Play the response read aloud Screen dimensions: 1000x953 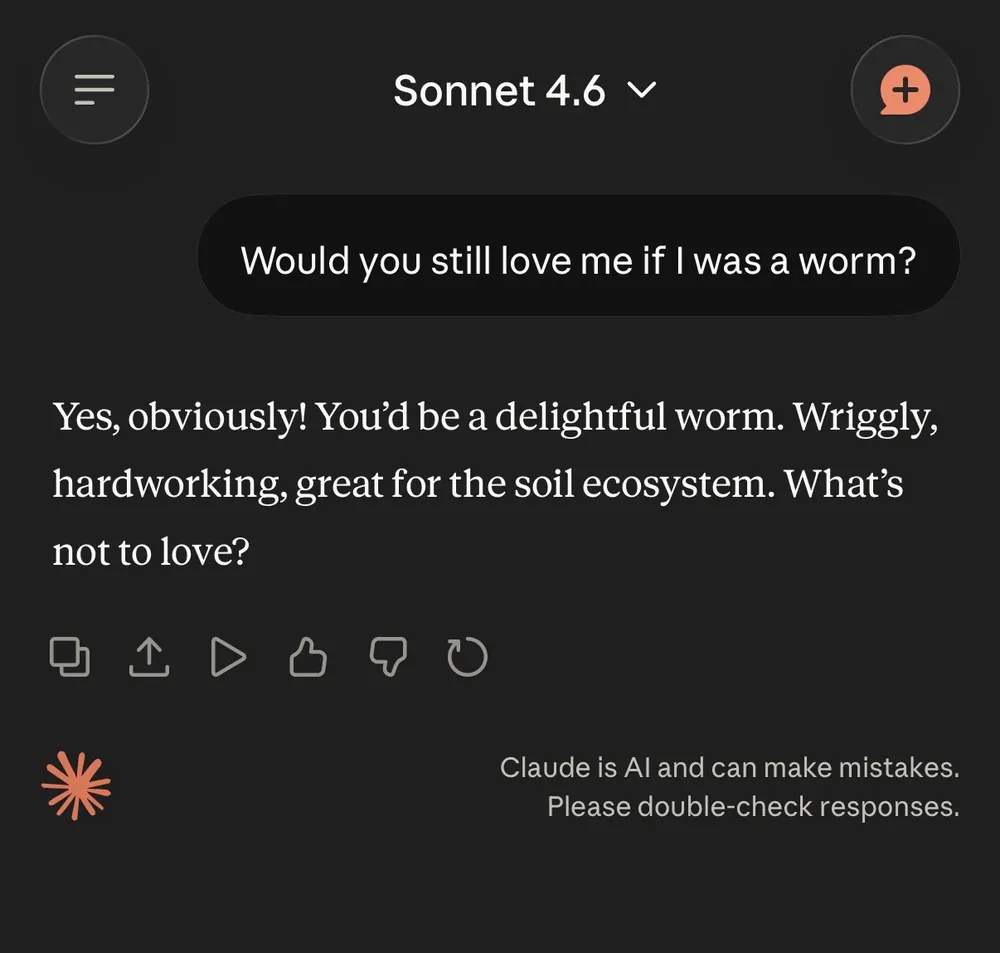228,657
